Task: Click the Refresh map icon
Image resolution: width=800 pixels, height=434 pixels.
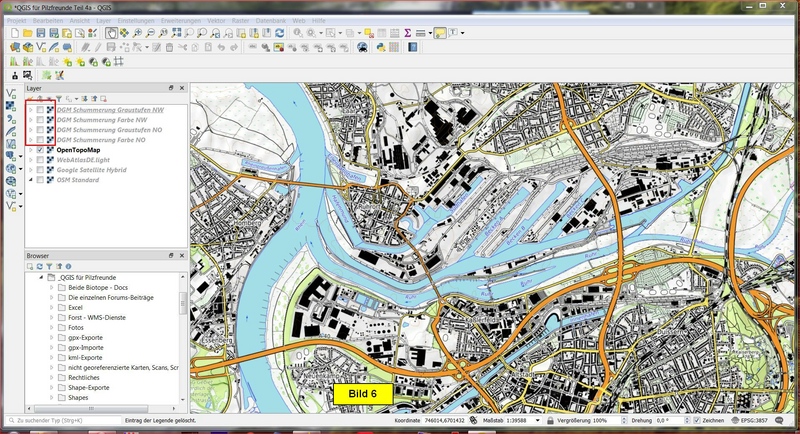Action: (280, 33)
